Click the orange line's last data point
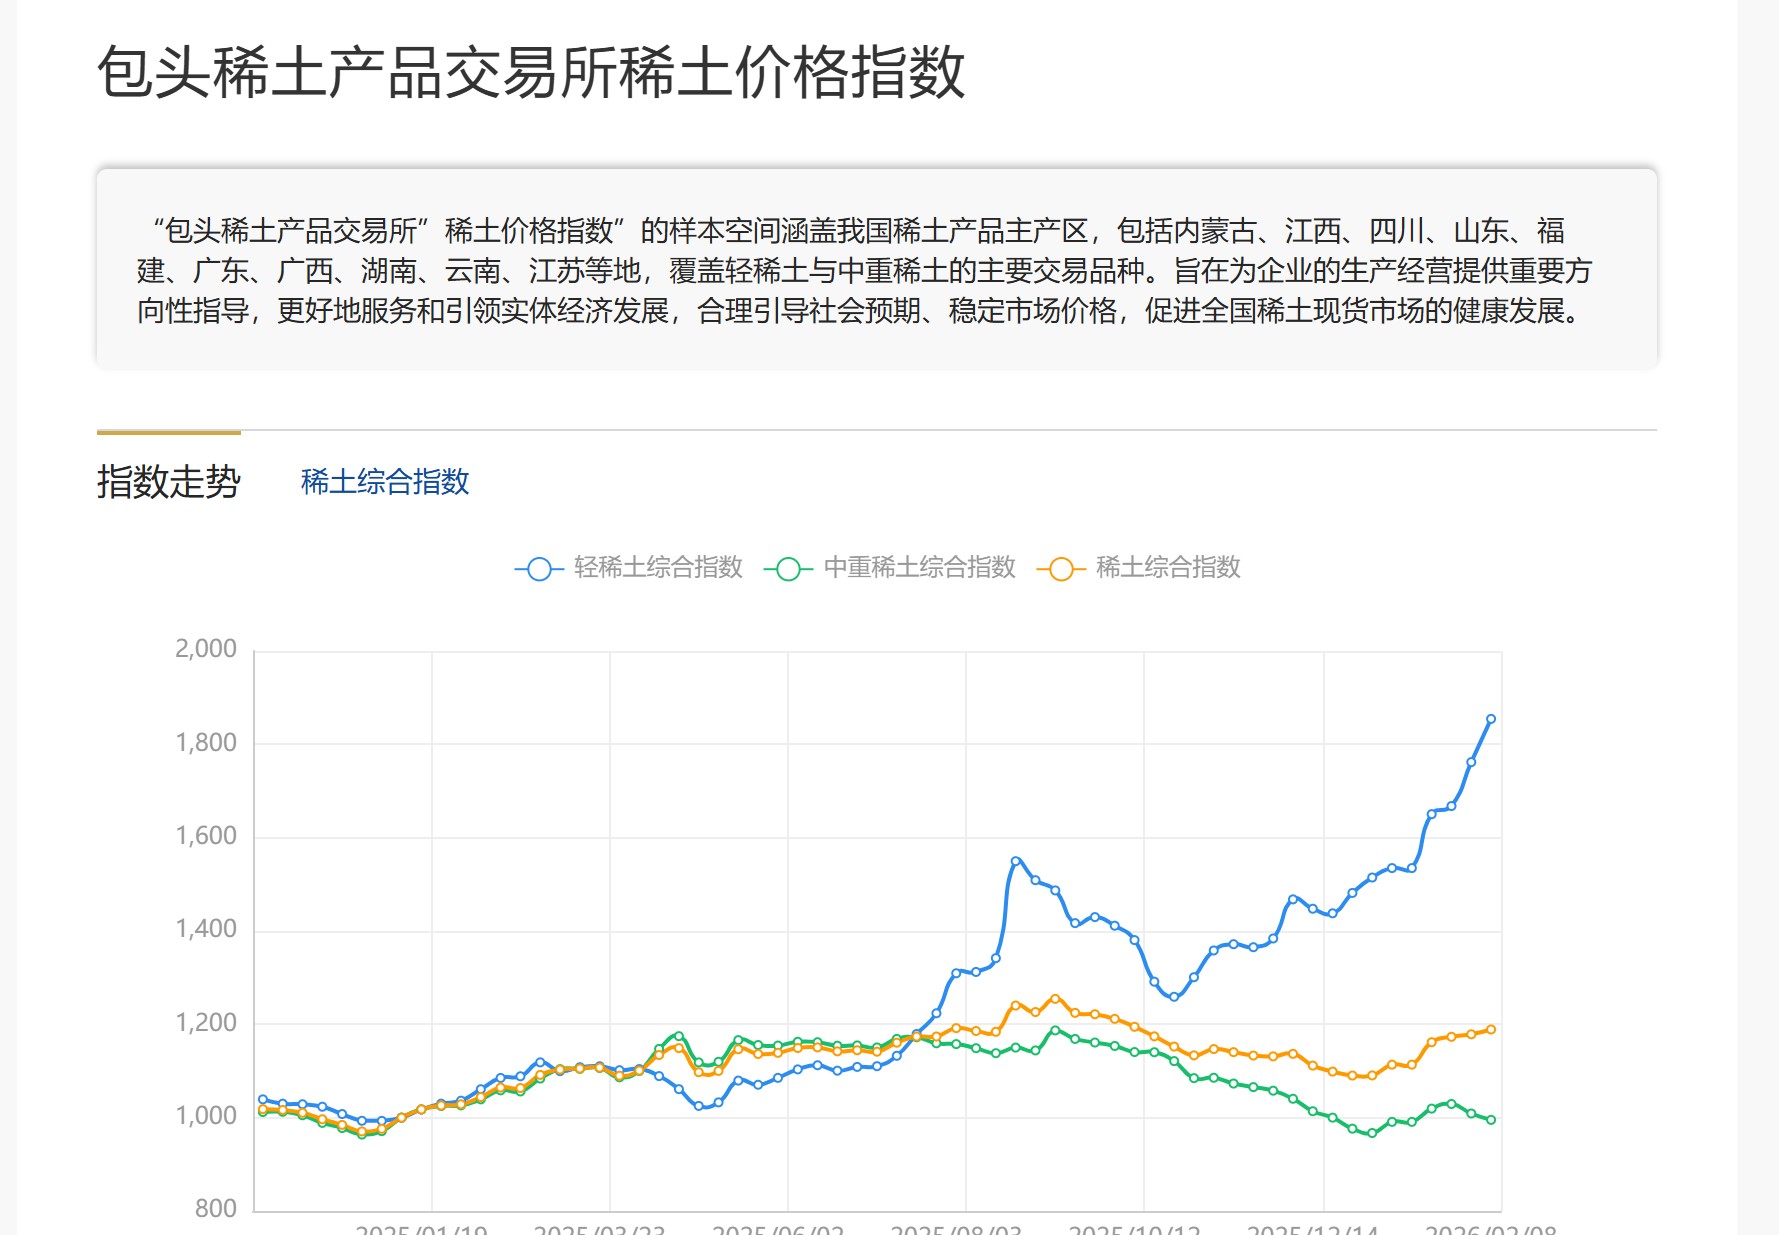1779x1235 pixels. click(1491, 1029)
